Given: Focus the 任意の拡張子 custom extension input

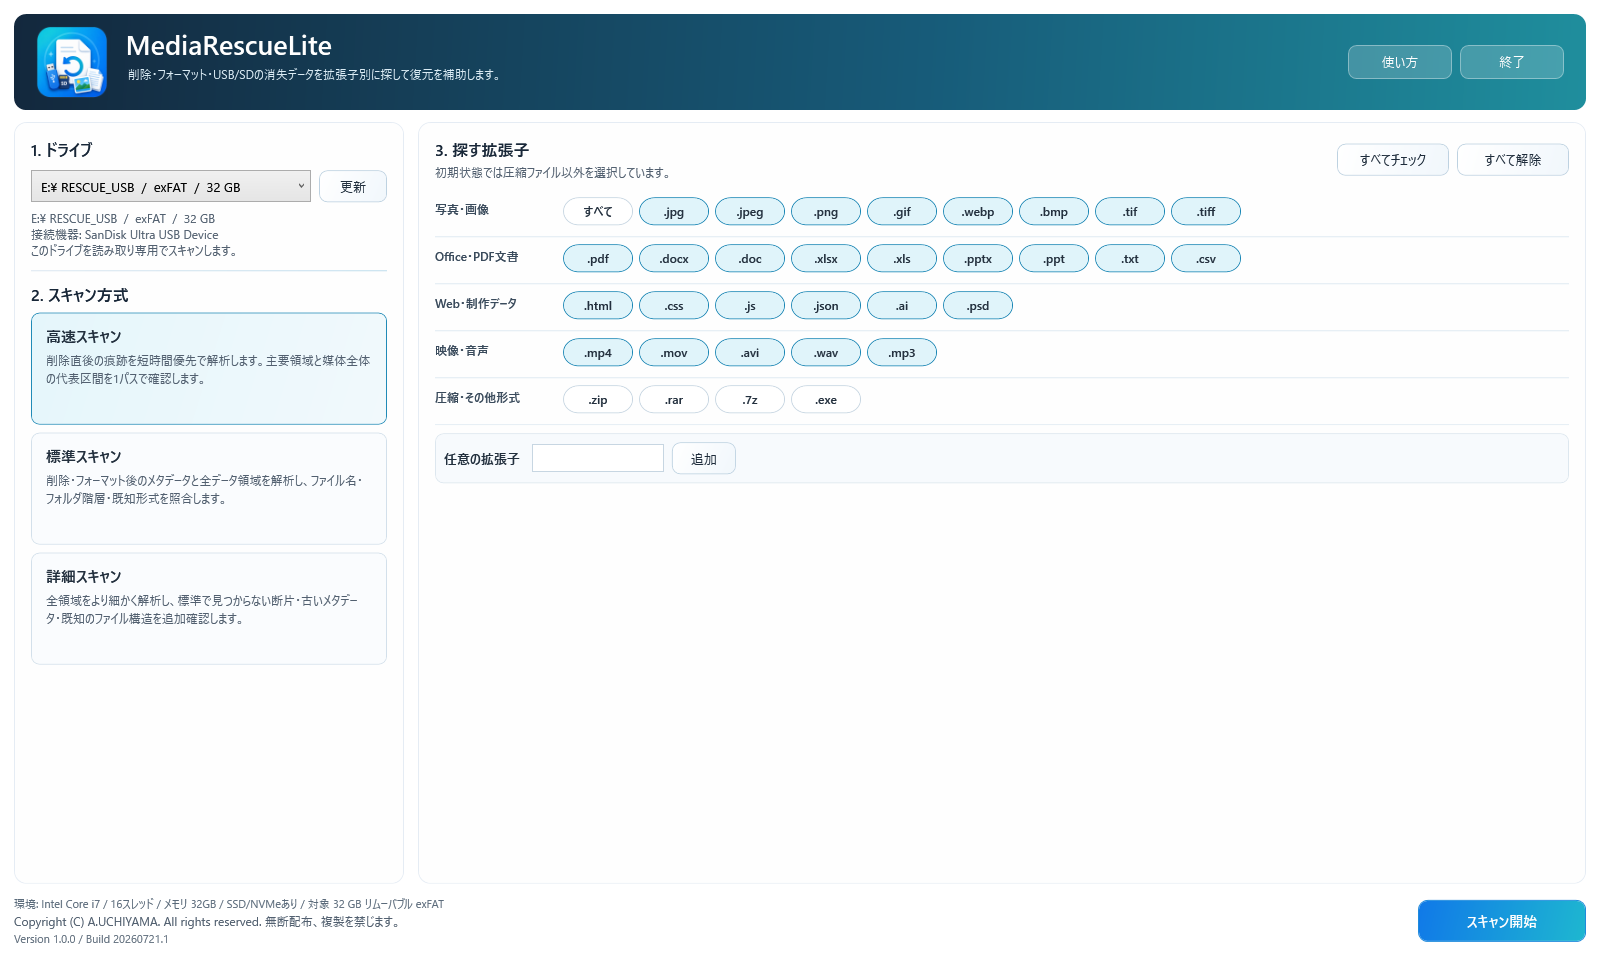Looking at the screenshot, I should click(x=598, y=458).
